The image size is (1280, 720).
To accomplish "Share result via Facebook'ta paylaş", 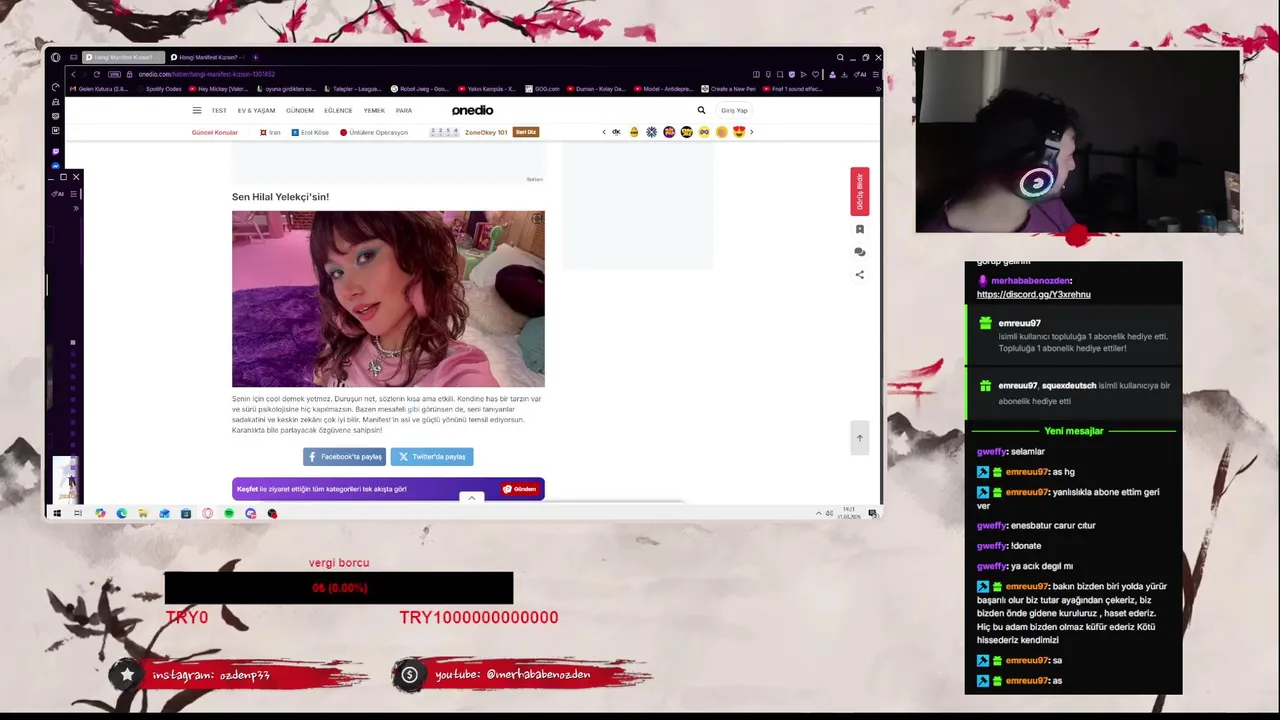I will tap(344, 456).
